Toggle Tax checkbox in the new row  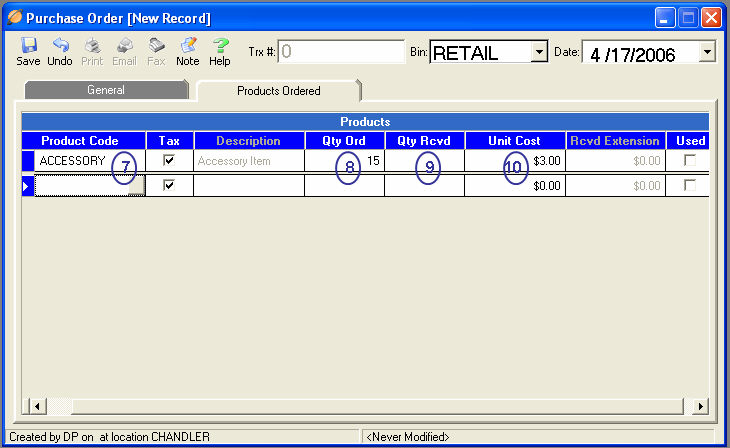point(169,185)
